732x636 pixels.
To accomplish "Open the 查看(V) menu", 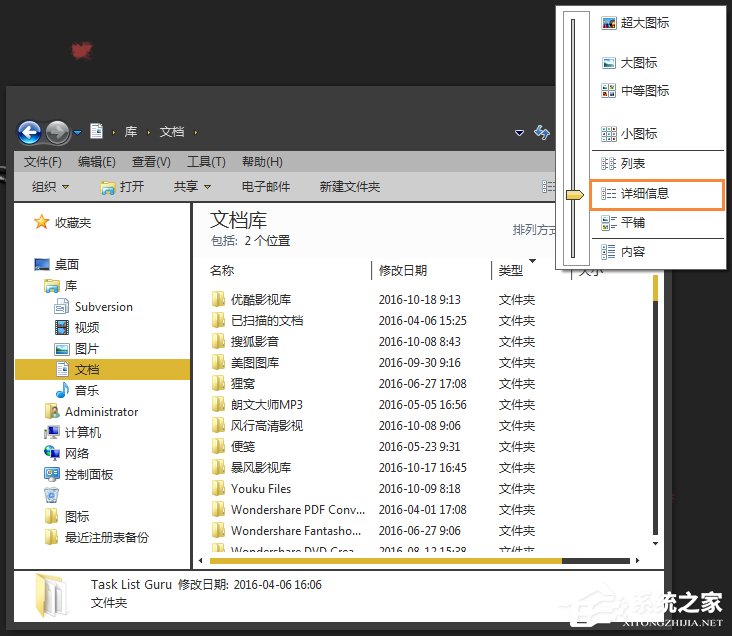I will (151, 162).
